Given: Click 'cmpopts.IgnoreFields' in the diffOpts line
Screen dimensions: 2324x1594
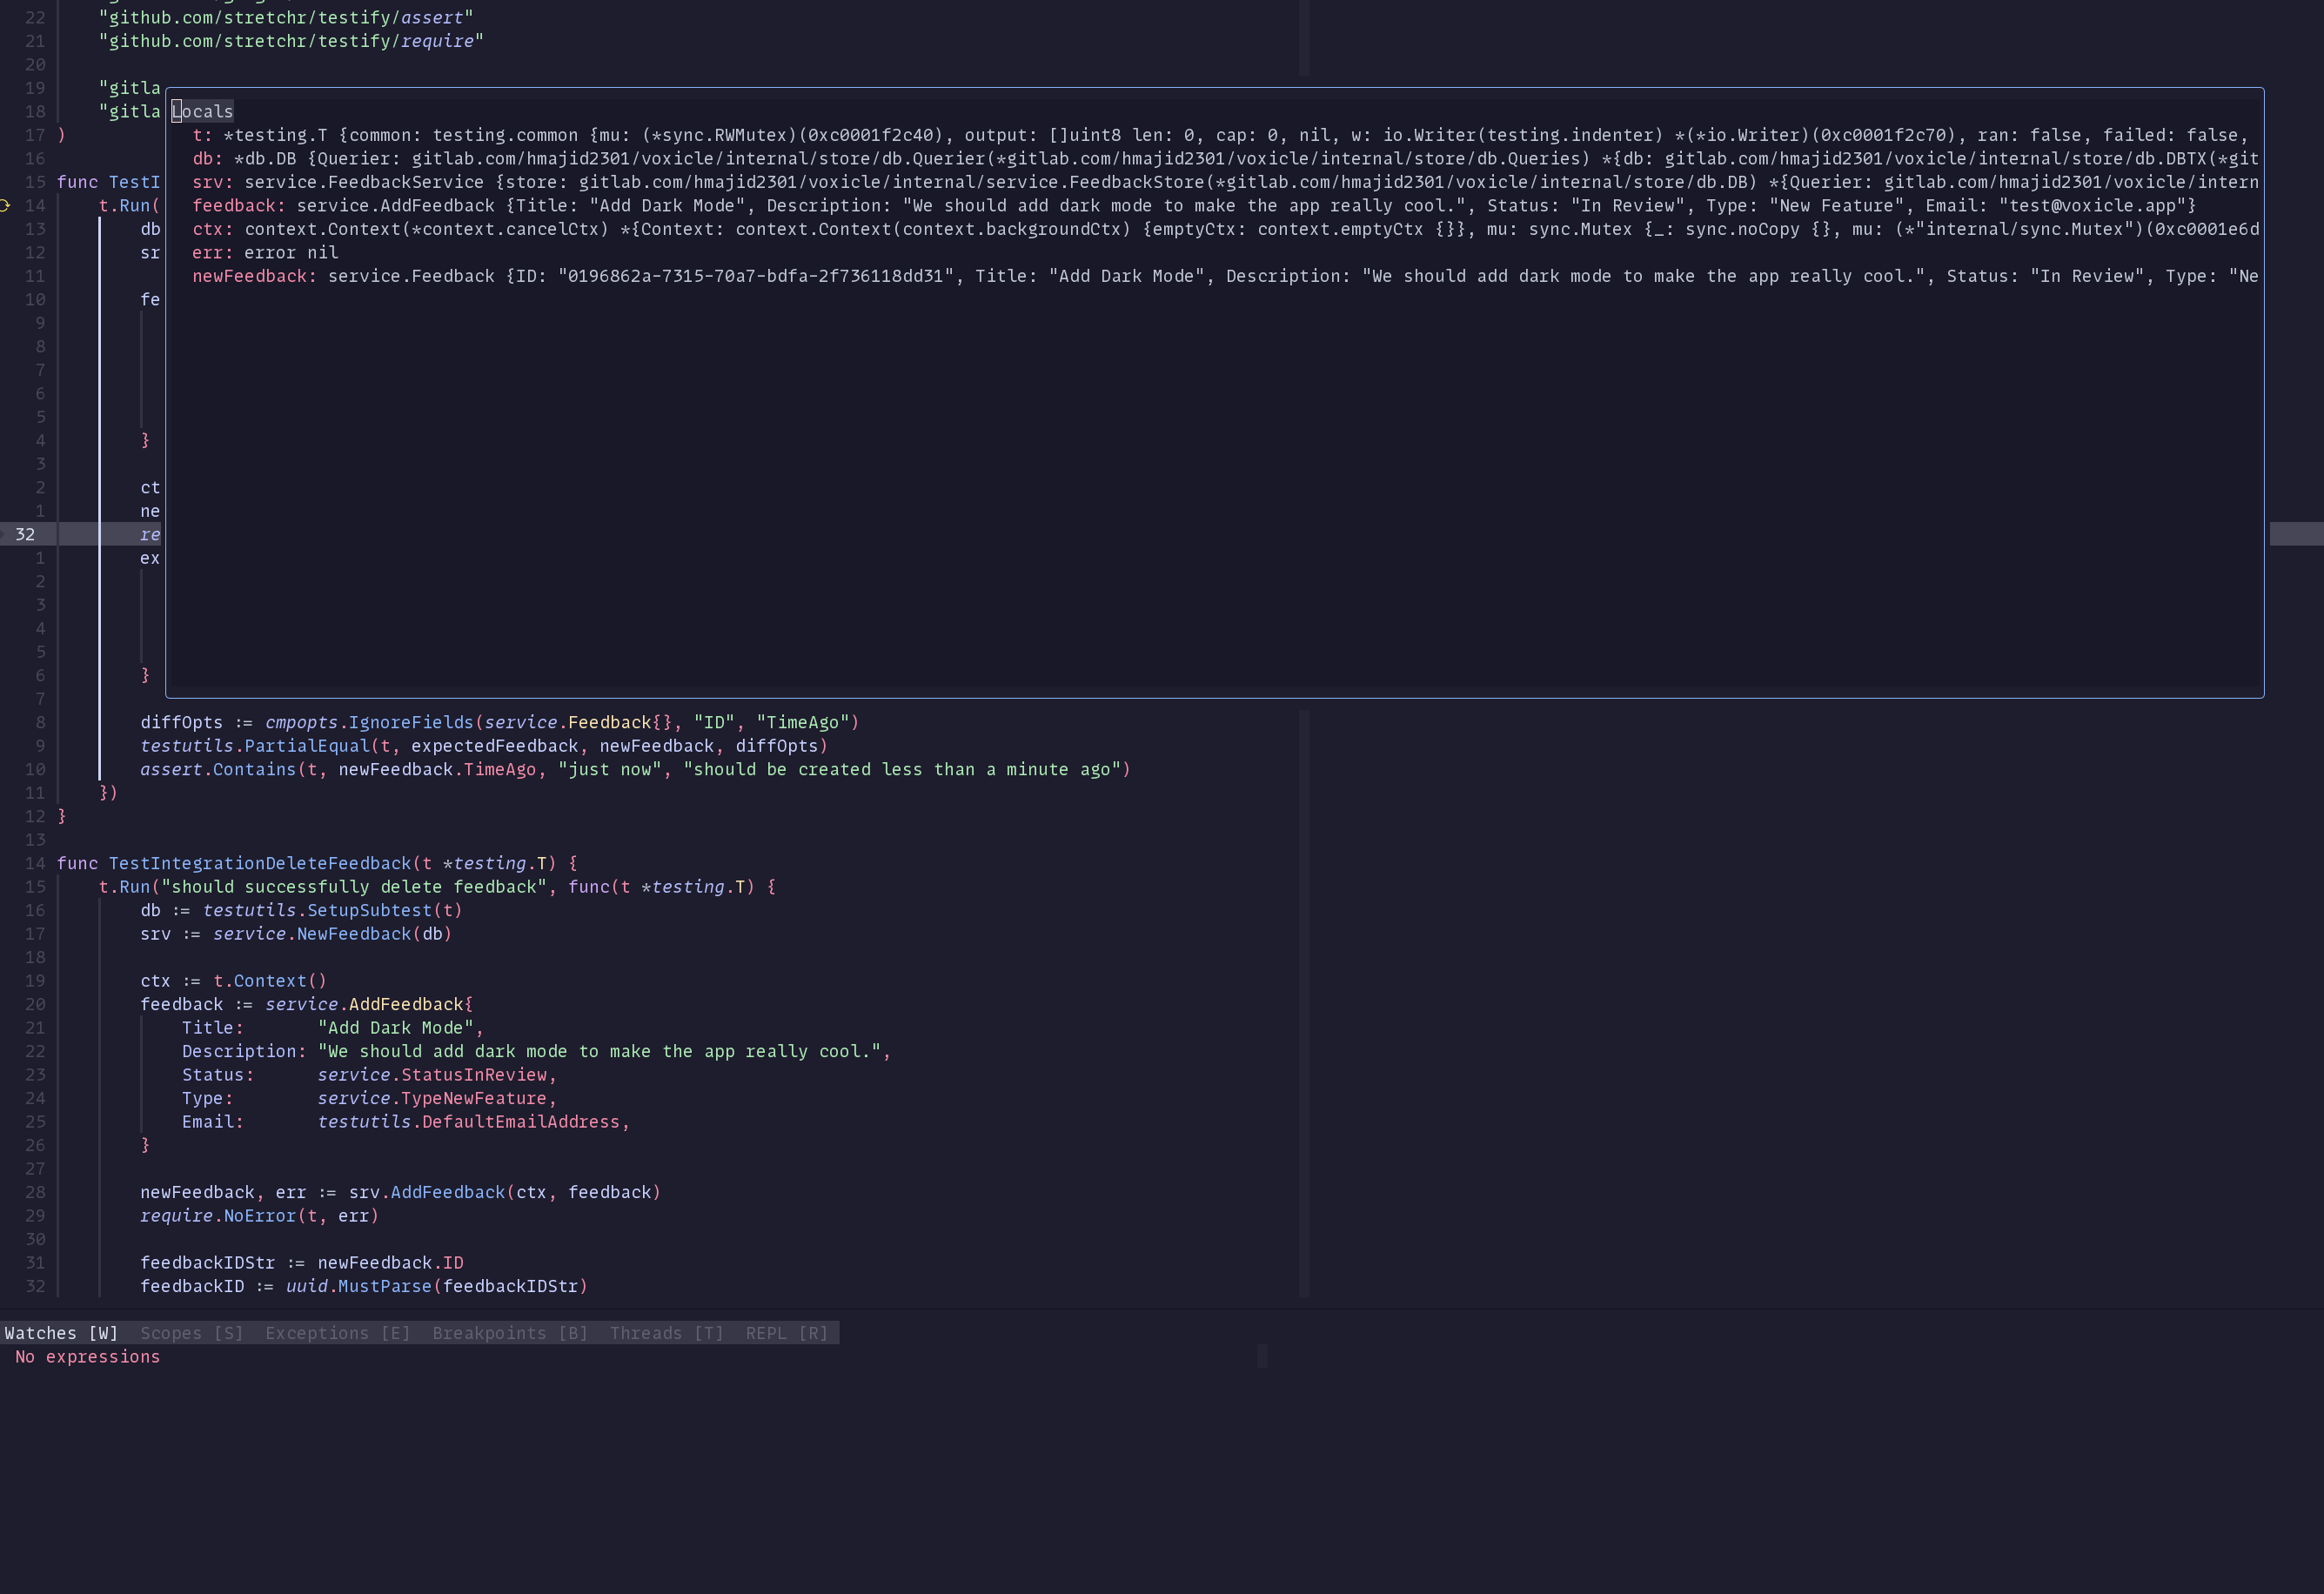Looking at the screenshot, I should click(x=369, y=722).
